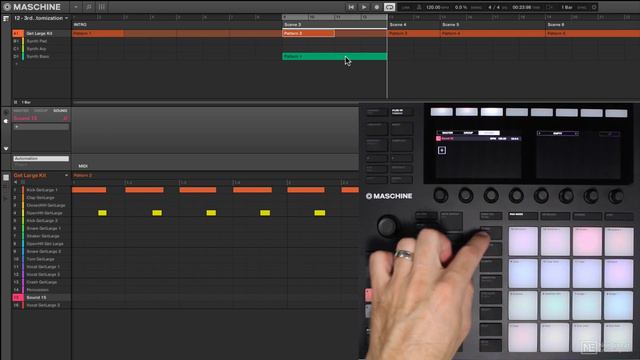This screenshot has height=360, width=640.
Task: Click the first Kick GetLarge 1 note
Action: tap(89, 190)
